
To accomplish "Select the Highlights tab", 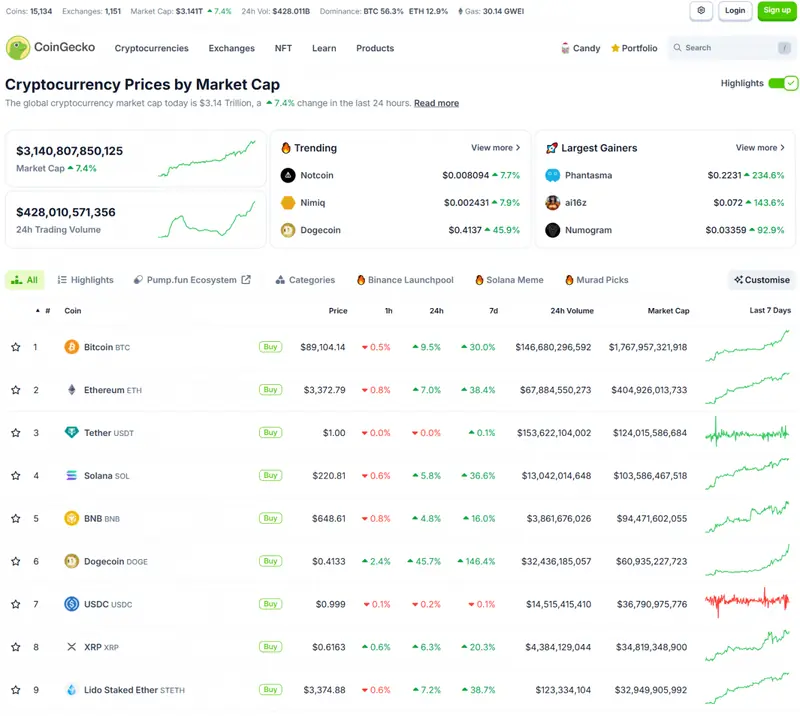I will pos(85,280).
